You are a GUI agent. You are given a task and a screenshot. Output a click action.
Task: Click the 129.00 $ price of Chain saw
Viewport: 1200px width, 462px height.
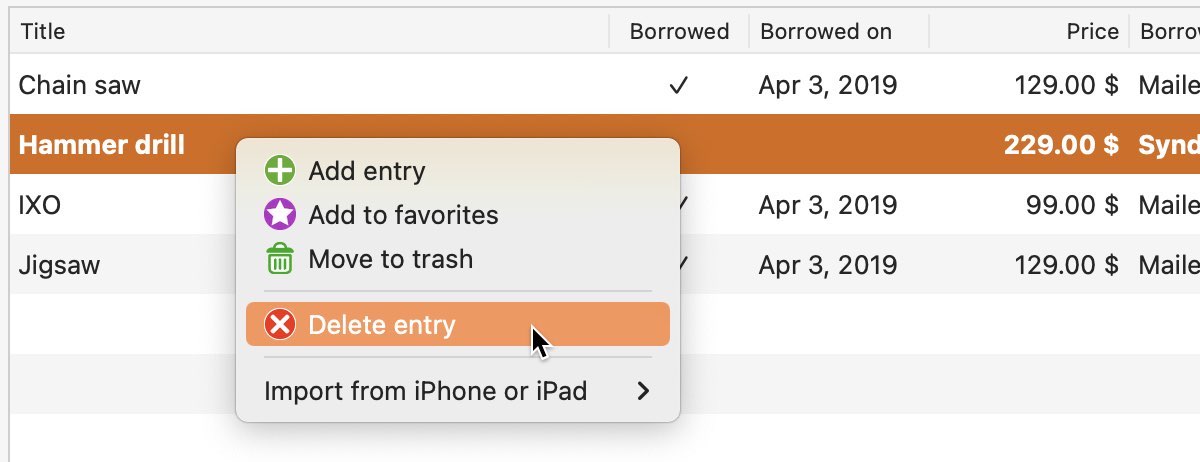coord(1066,85)
